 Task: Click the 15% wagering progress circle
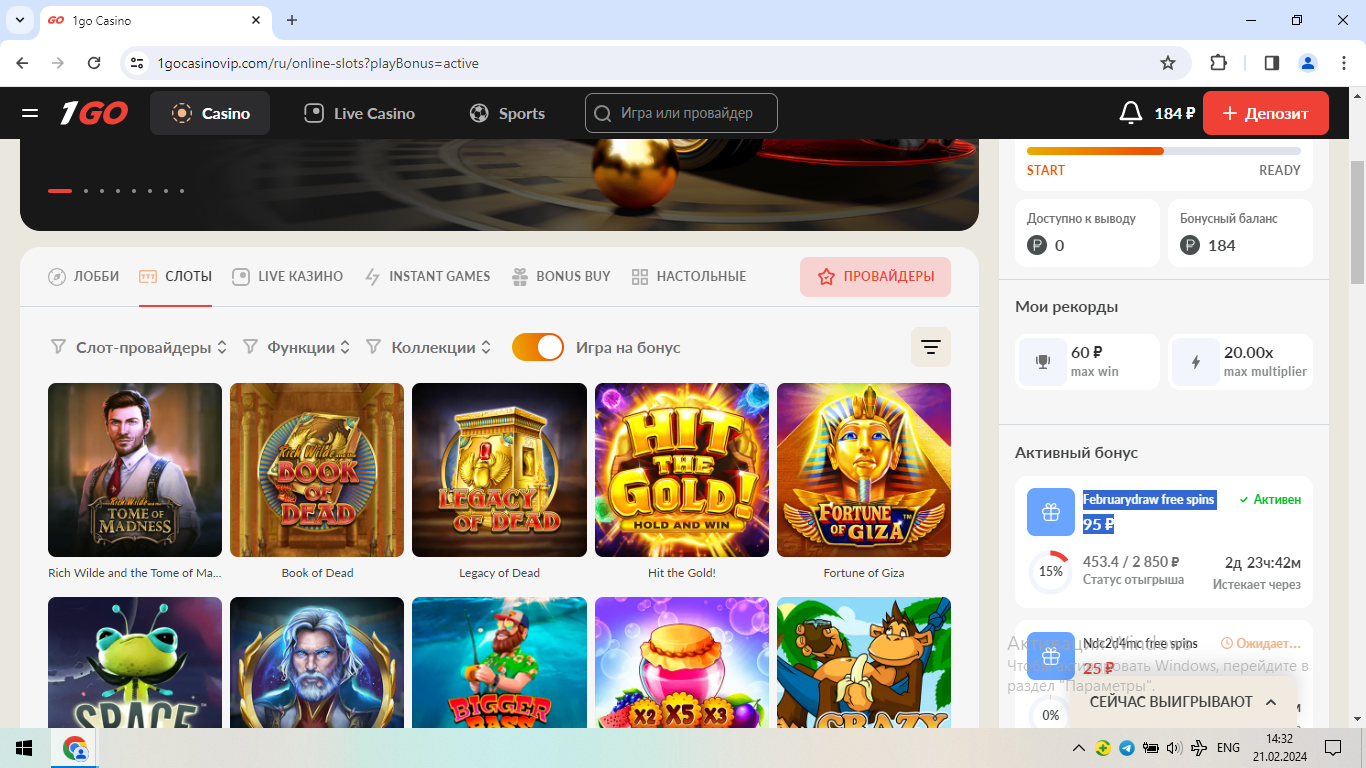coord(1050,572)
